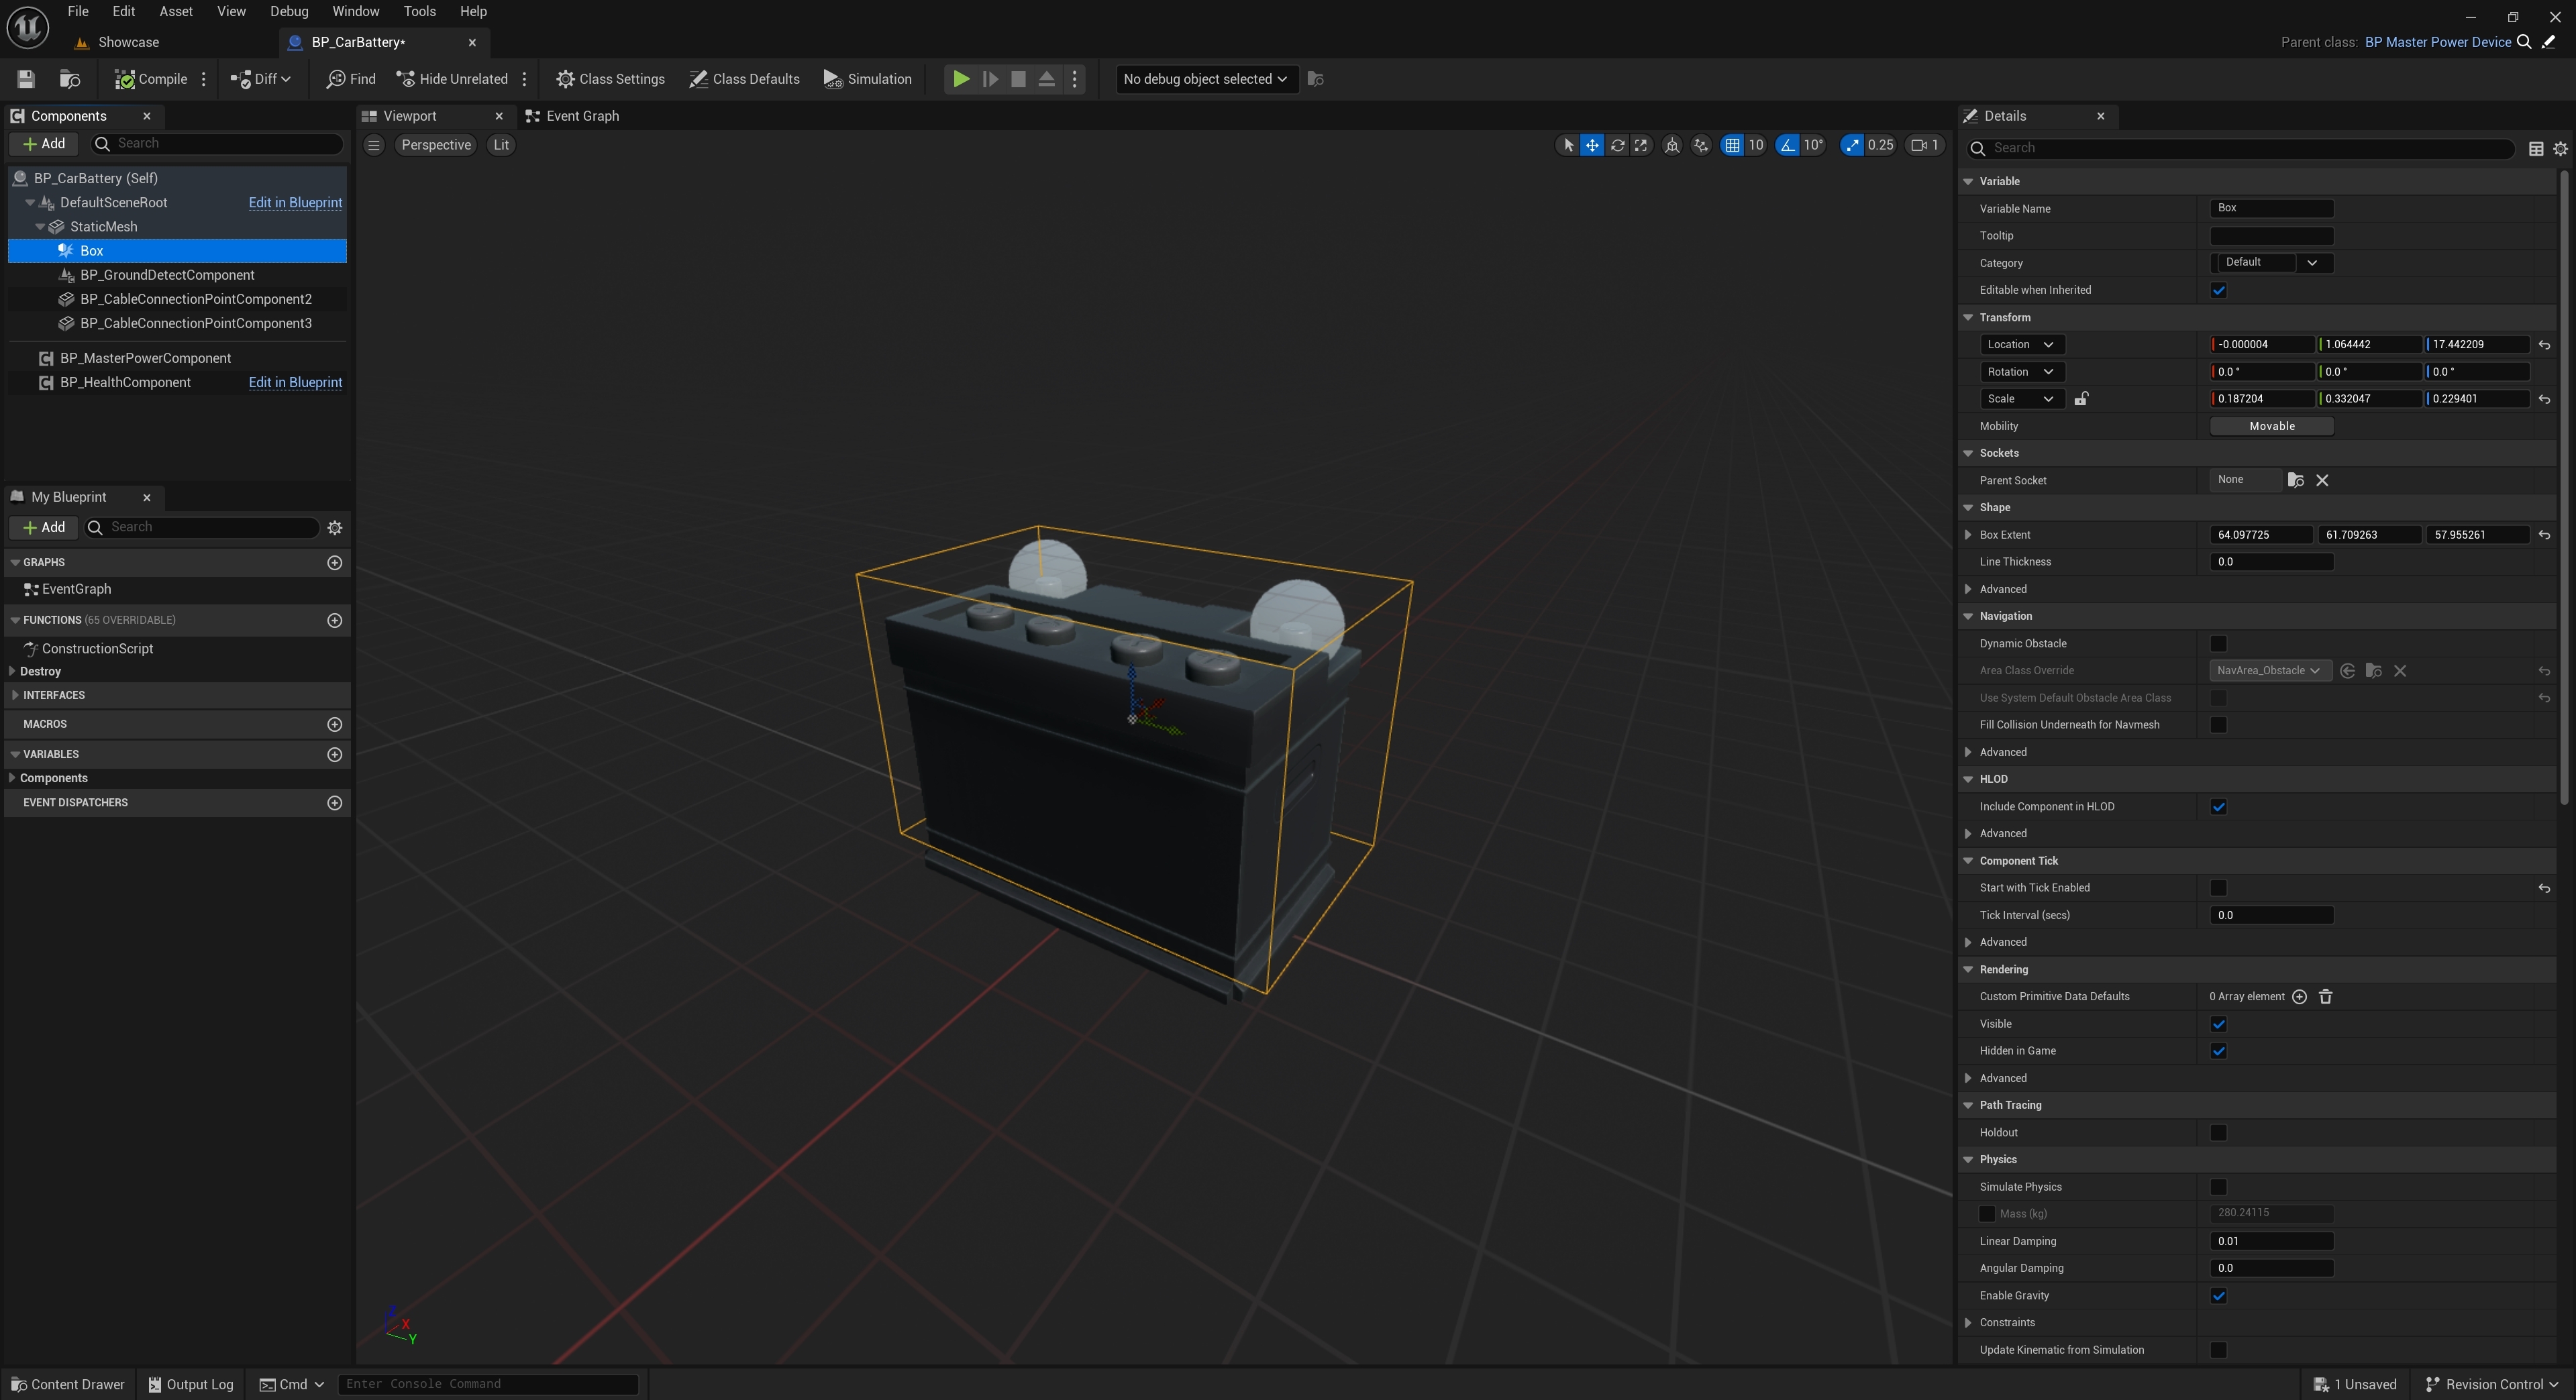Click Edit in Blueprint link for BP_HealthComponent
This screenshot has width=2576, height=1400.
point(295,382)
